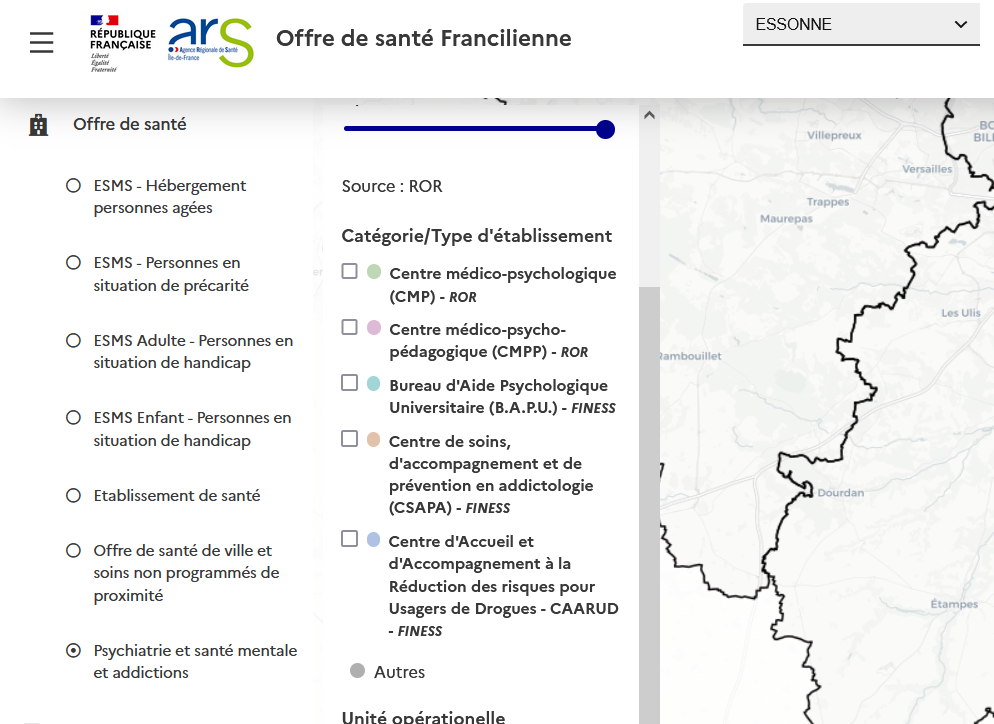Screen dimensions: 994x724
Task: Click the vertical scrollbar thumb in panel
Action: click(x=649, y=505)
